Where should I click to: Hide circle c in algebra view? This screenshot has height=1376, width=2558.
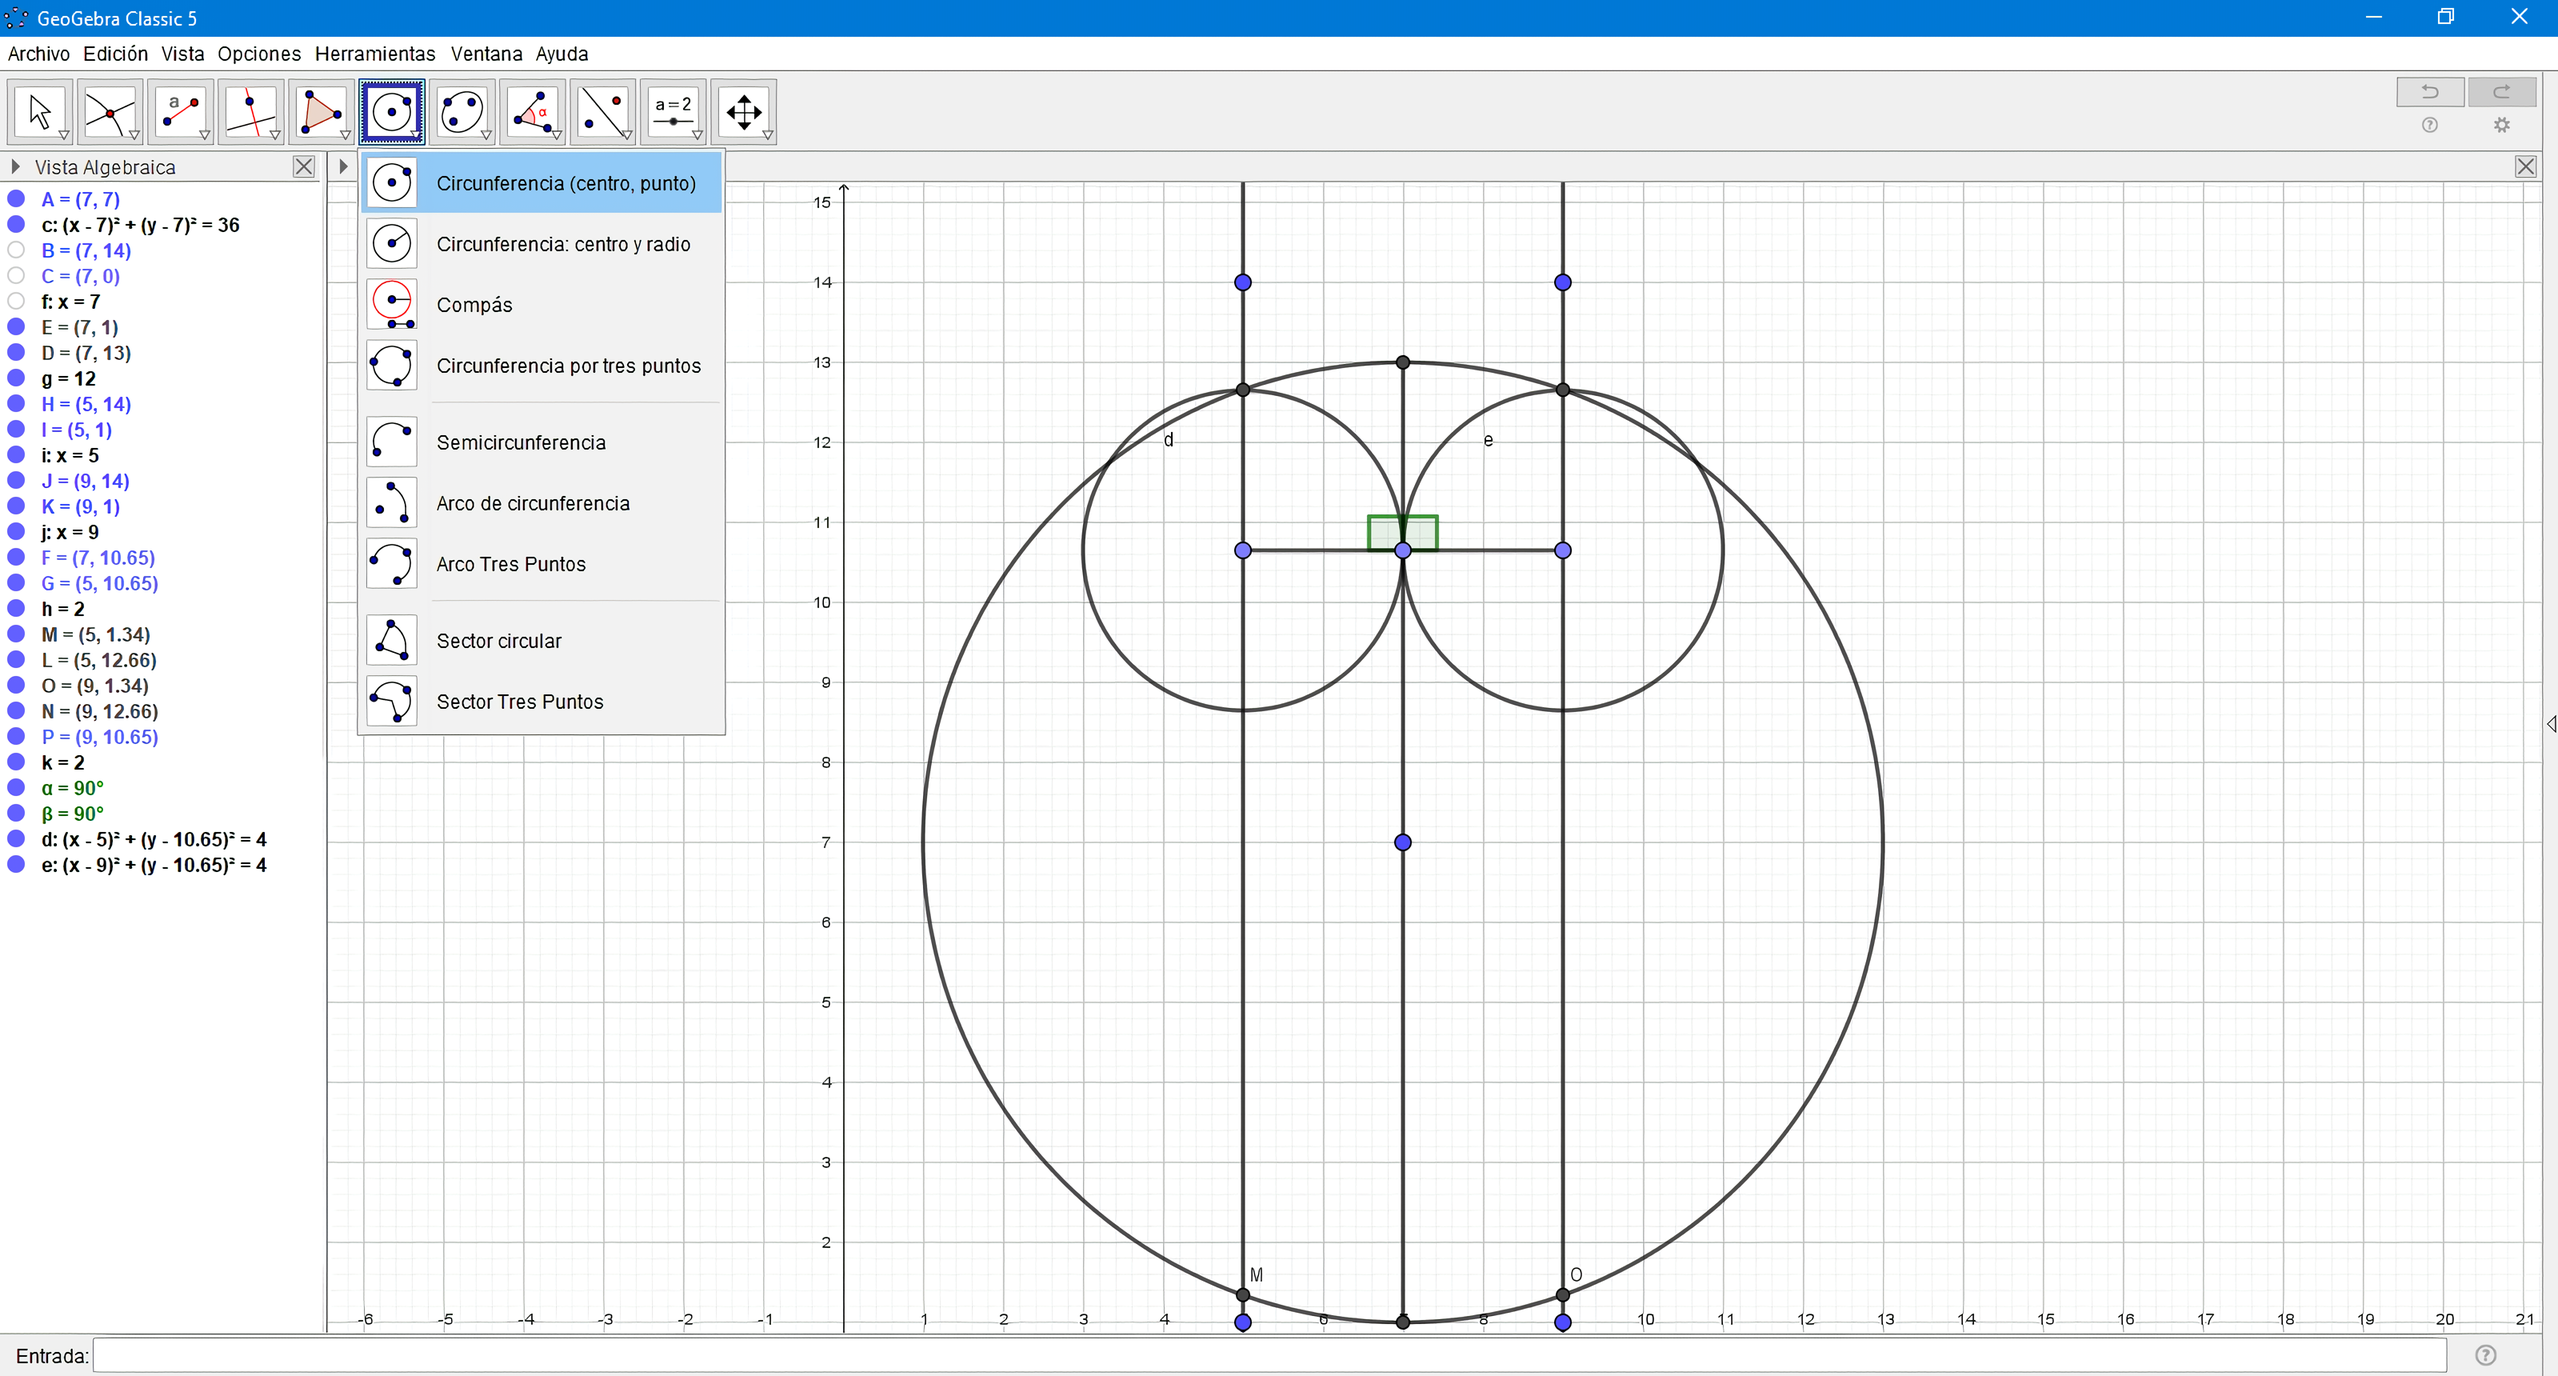pyautogui.click(x=16, y=225)
